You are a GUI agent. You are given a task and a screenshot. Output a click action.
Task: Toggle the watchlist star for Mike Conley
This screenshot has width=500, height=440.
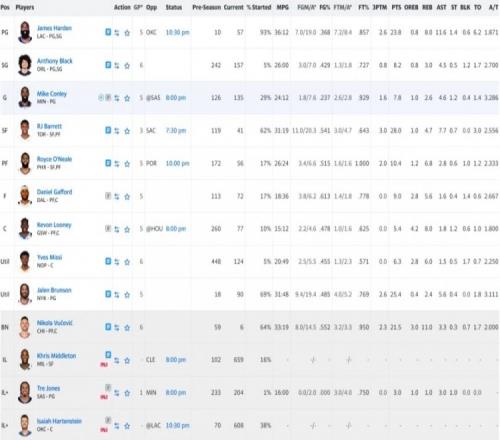coord(127,98)
